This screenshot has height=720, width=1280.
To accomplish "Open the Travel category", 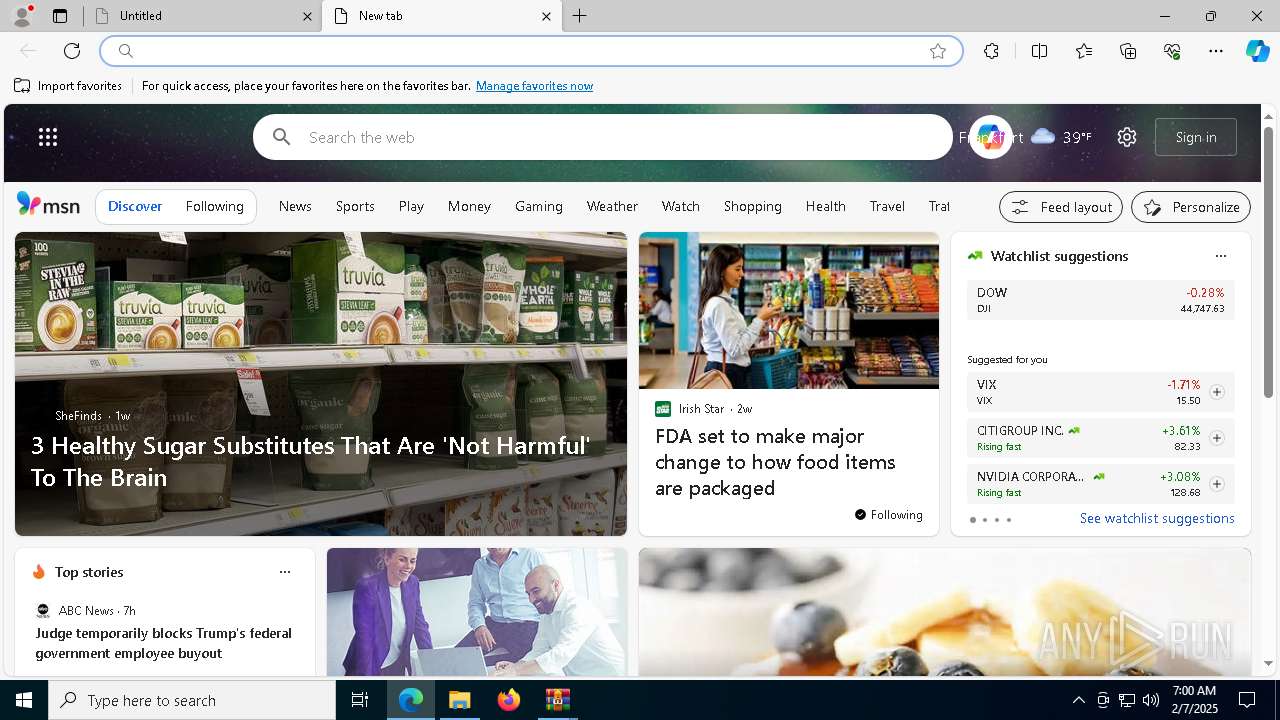I will coord(887,206).
